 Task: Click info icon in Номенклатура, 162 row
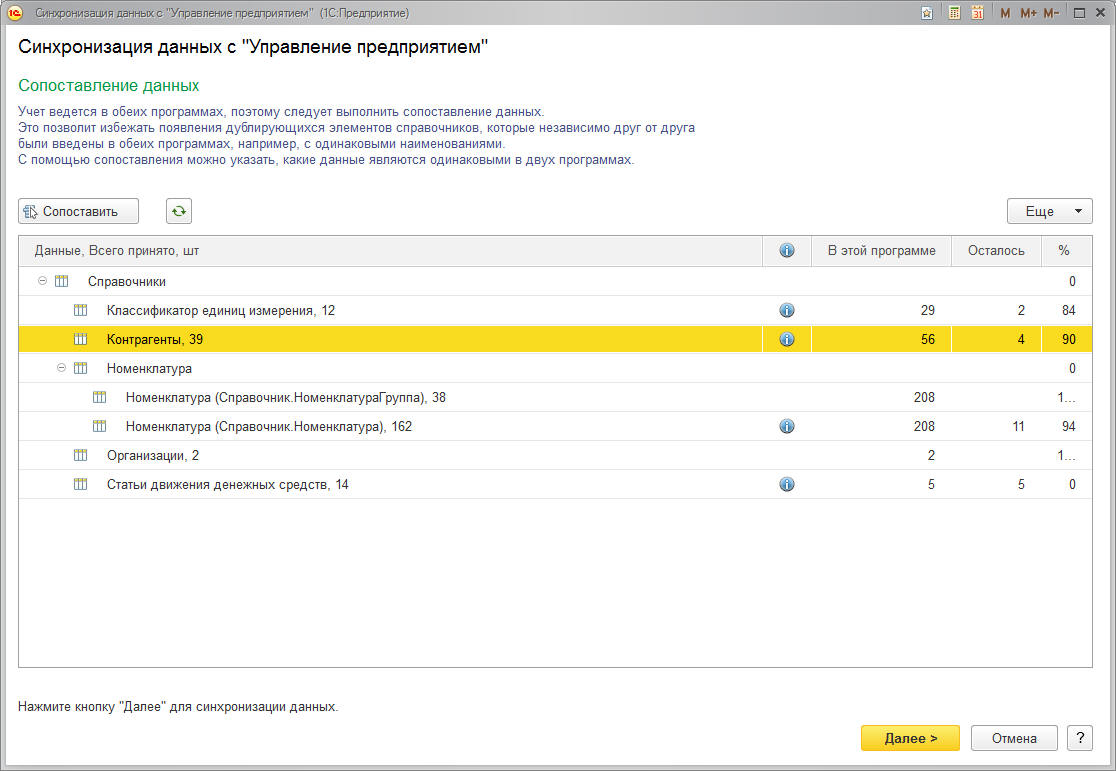click(786, 427)
